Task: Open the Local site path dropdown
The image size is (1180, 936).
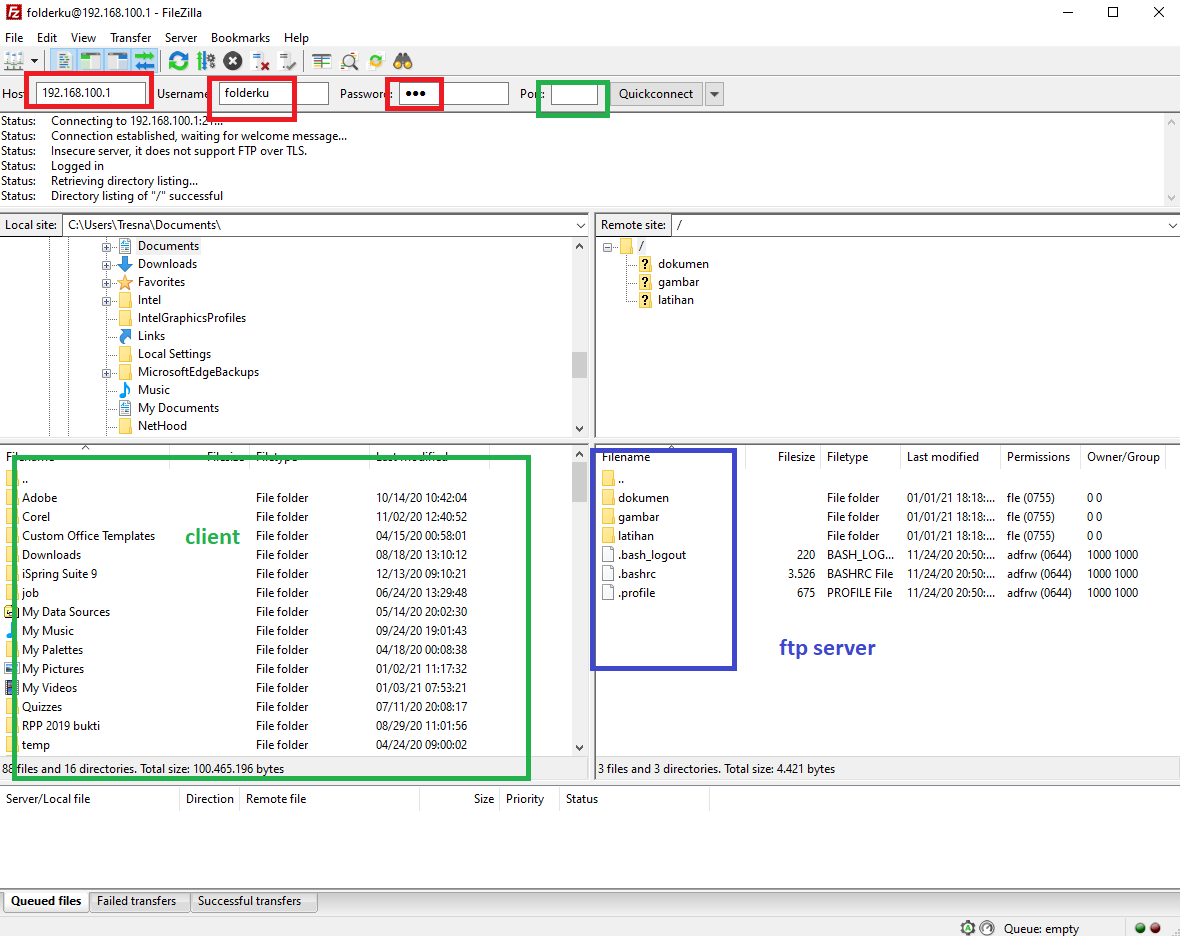Action: (580, 225)
